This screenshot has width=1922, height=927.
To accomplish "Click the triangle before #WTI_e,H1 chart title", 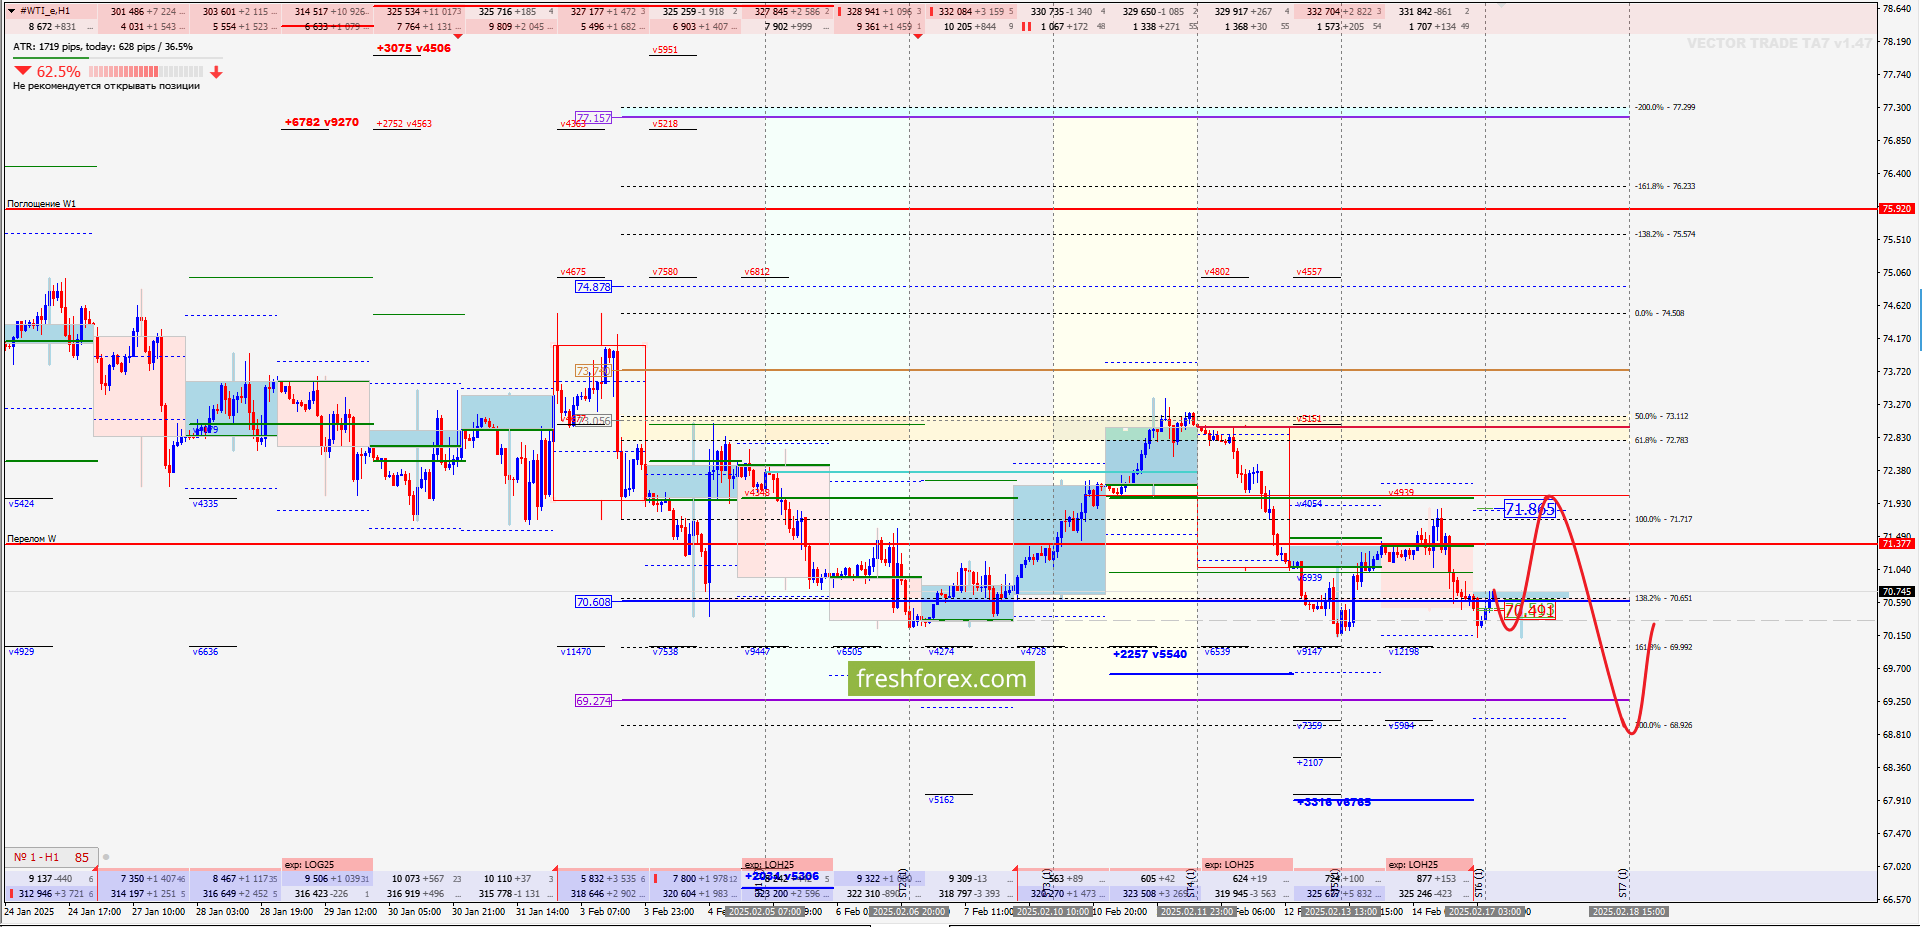I will point(12,11).
